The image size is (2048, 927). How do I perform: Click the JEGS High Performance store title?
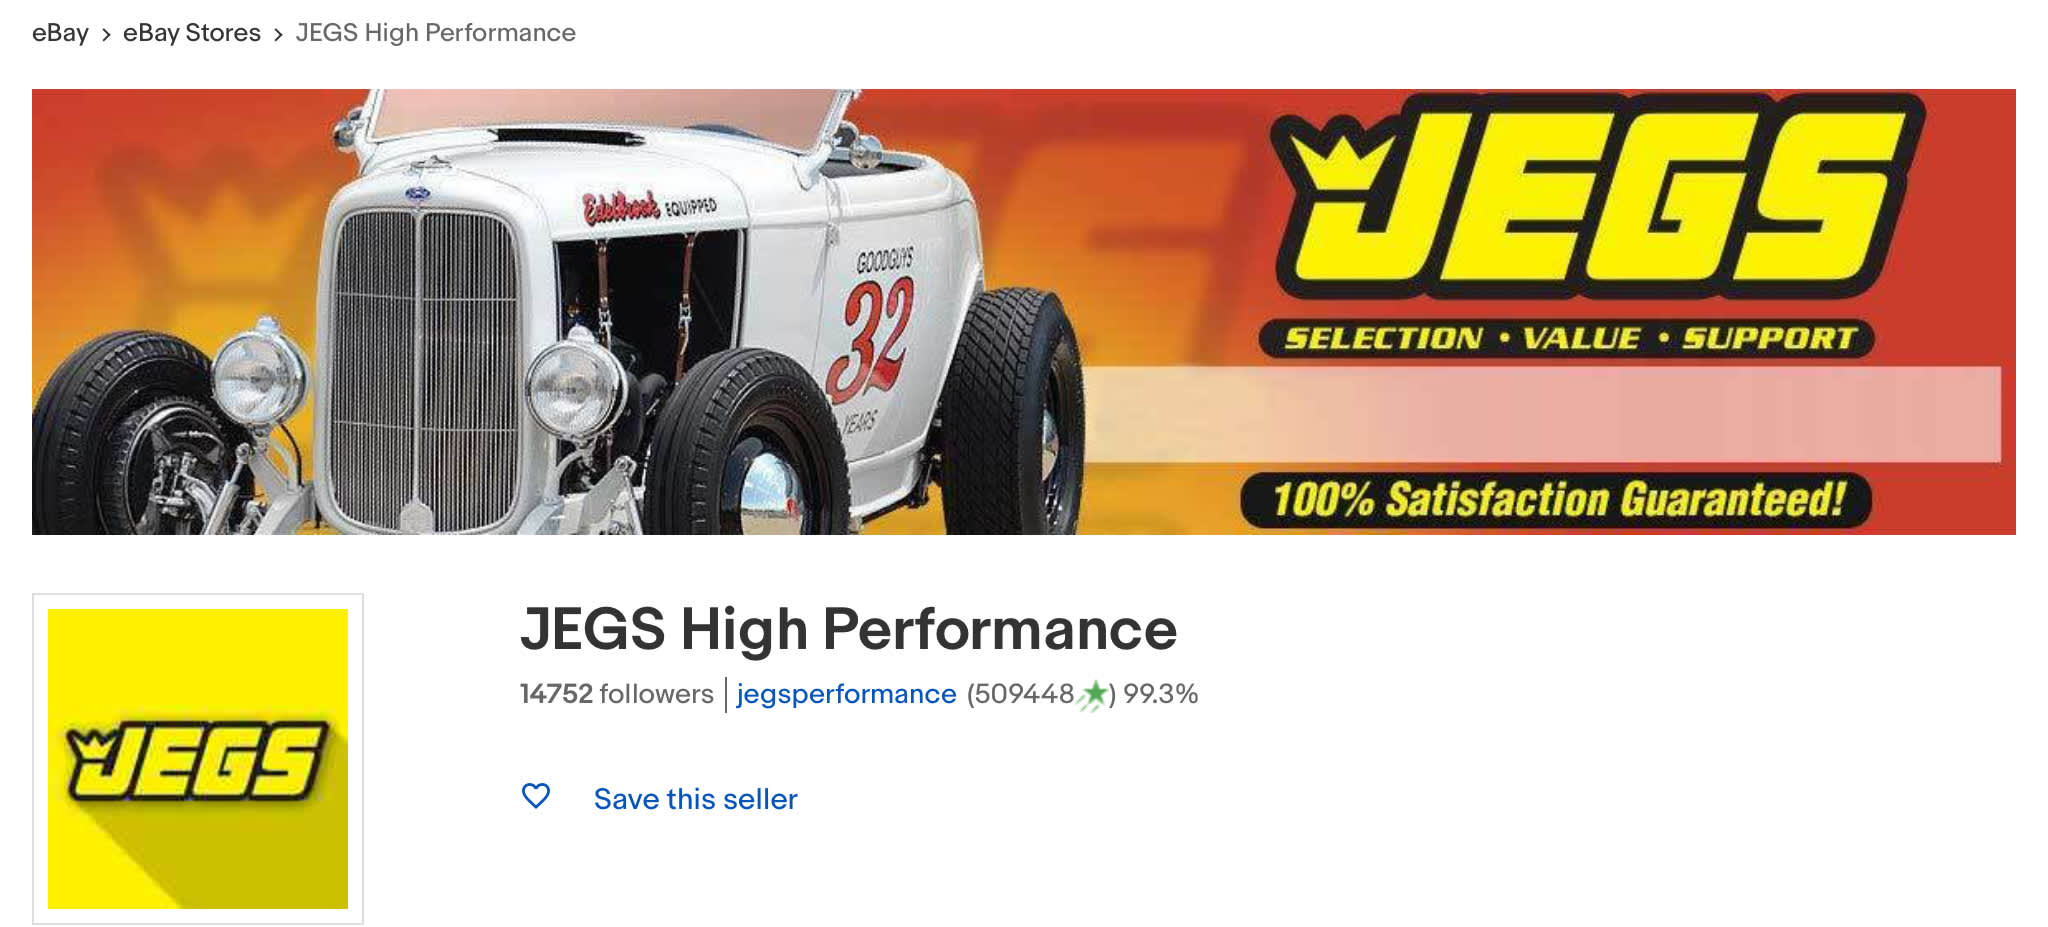point(848,629)
